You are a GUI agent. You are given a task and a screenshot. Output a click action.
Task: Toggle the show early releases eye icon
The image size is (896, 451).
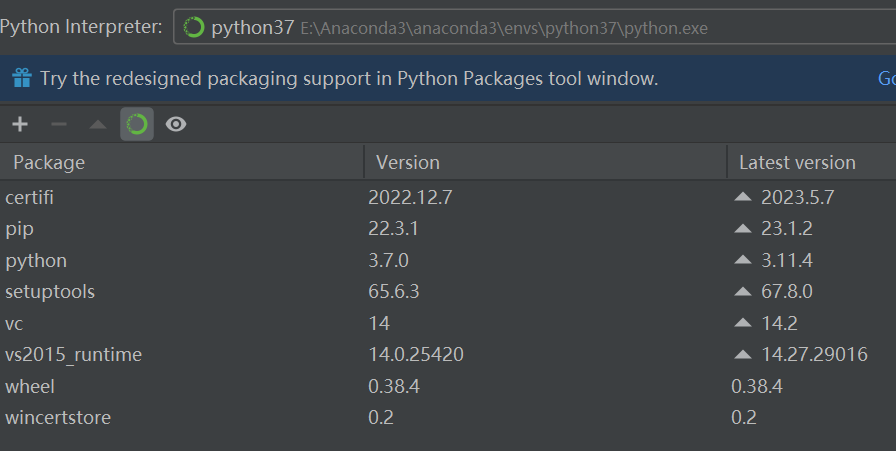[176, 124]
